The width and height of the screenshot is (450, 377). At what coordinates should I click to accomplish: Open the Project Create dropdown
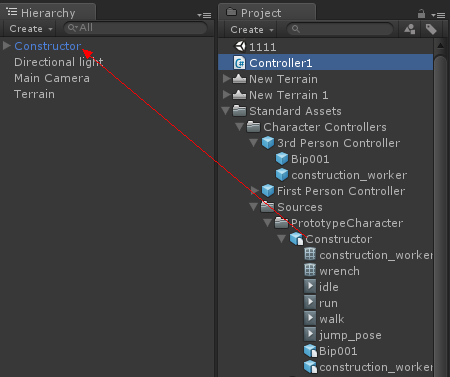coord(252,30)
